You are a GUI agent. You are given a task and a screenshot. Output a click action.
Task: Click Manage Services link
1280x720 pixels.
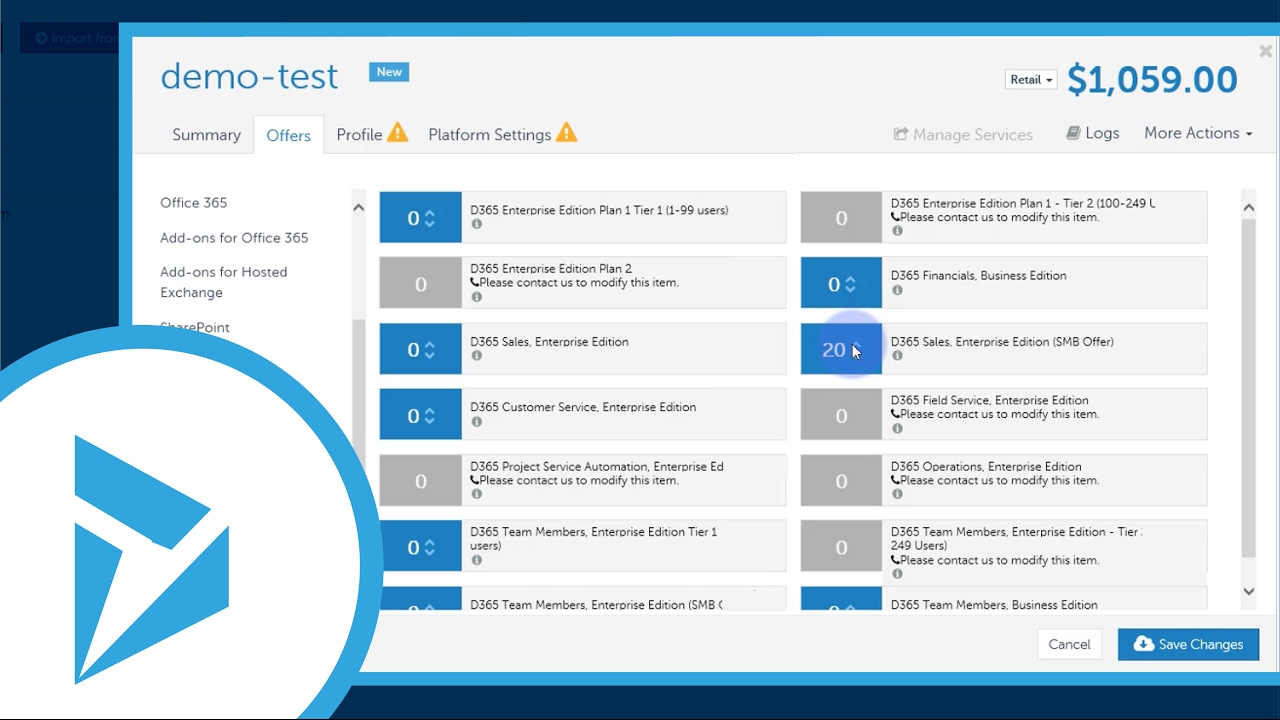(962, 134)
